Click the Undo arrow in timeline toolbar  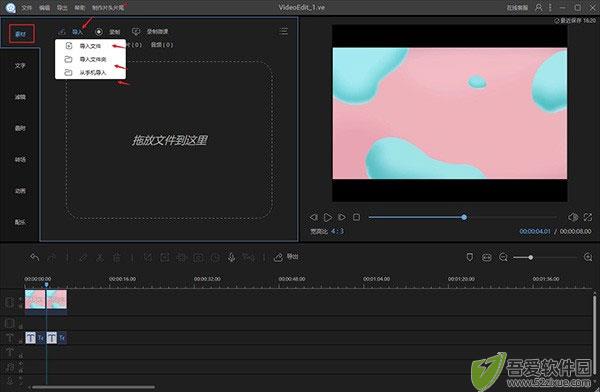[x=35, y=257]
